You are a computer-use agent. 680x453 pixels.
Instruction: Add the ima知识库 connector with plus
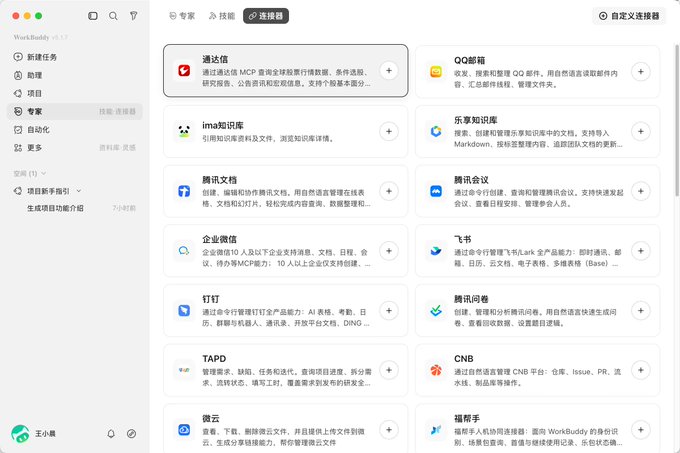[389, 131]
